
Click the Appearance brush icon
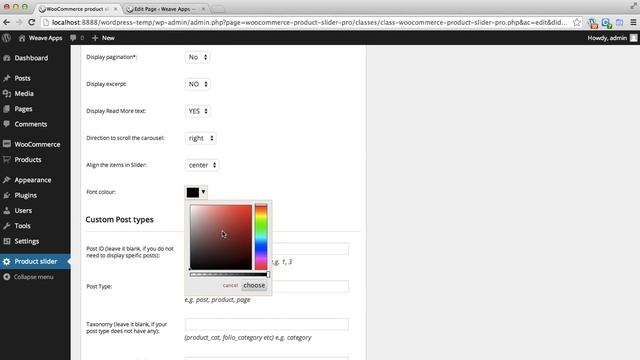pyautogui.click(x=7, y=180)
